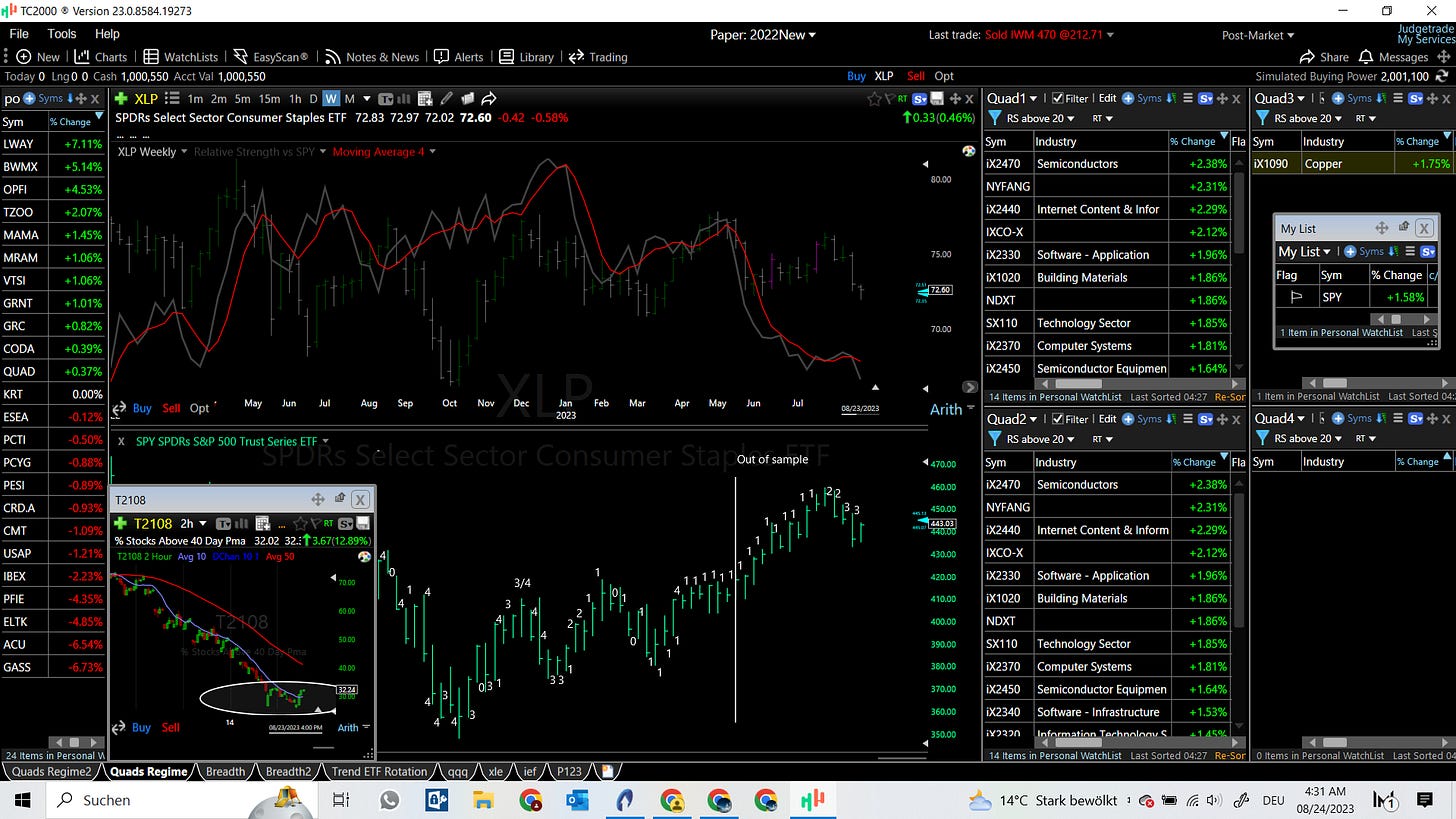Click the star favorite icon on XLP chart
This screenshot has width=1456, height=819.
874,99
